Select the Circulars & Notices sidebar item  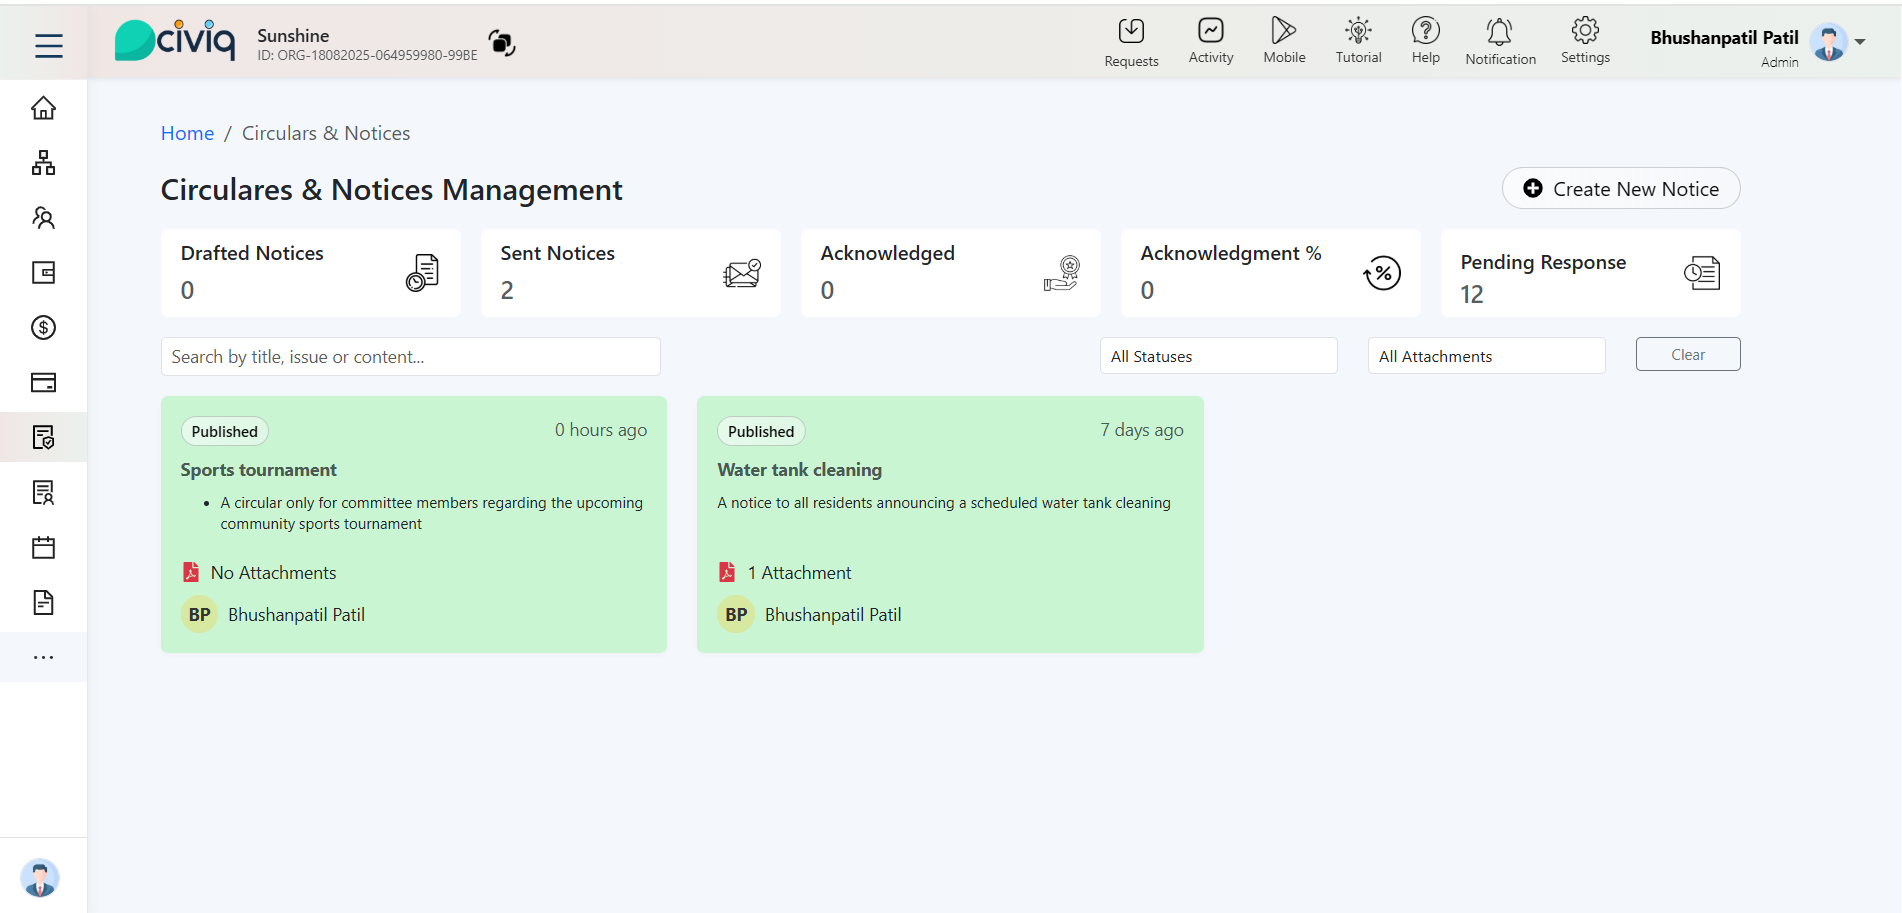coord(43,437)
